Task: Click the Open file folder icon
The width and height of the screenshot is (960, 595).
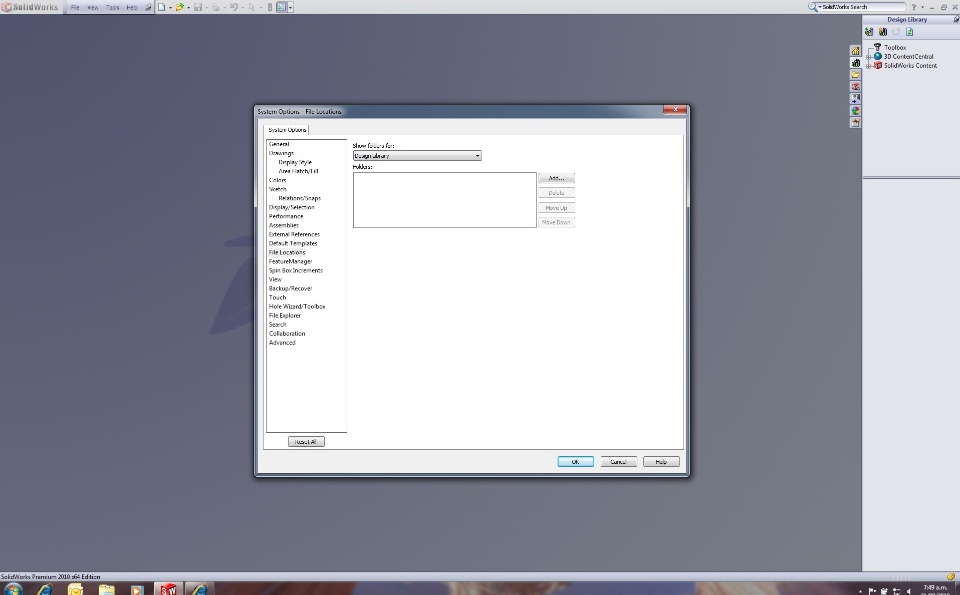Action: [179, 7]
